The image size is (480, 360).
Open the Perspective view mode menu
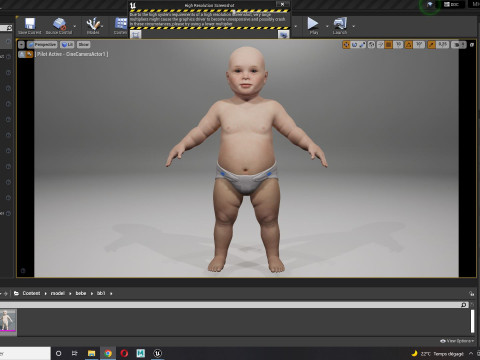pyautogui.click(x=42, y=44)
